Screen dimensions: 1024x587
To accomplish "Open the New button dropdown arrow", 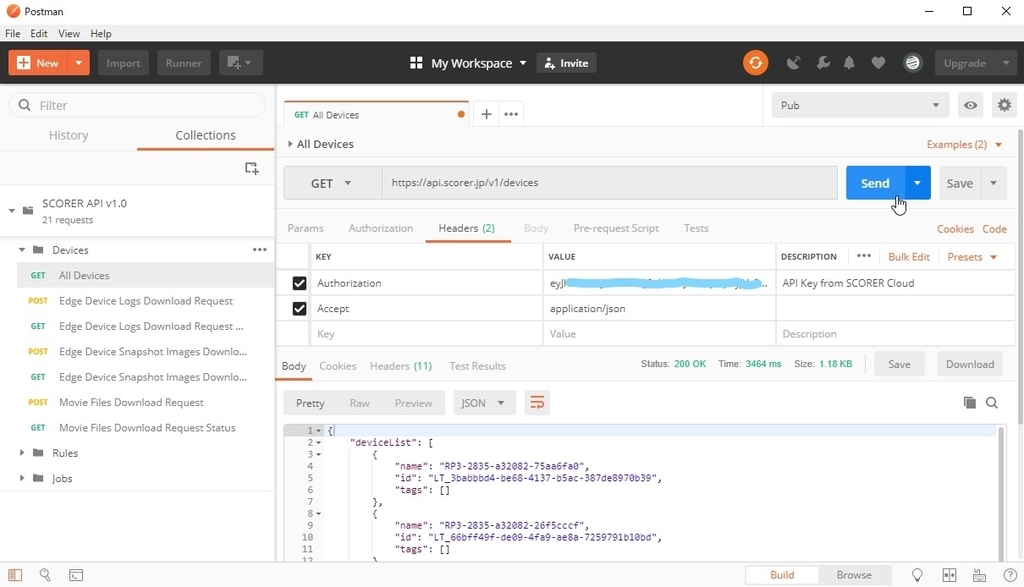I will [x=78, y=63].
